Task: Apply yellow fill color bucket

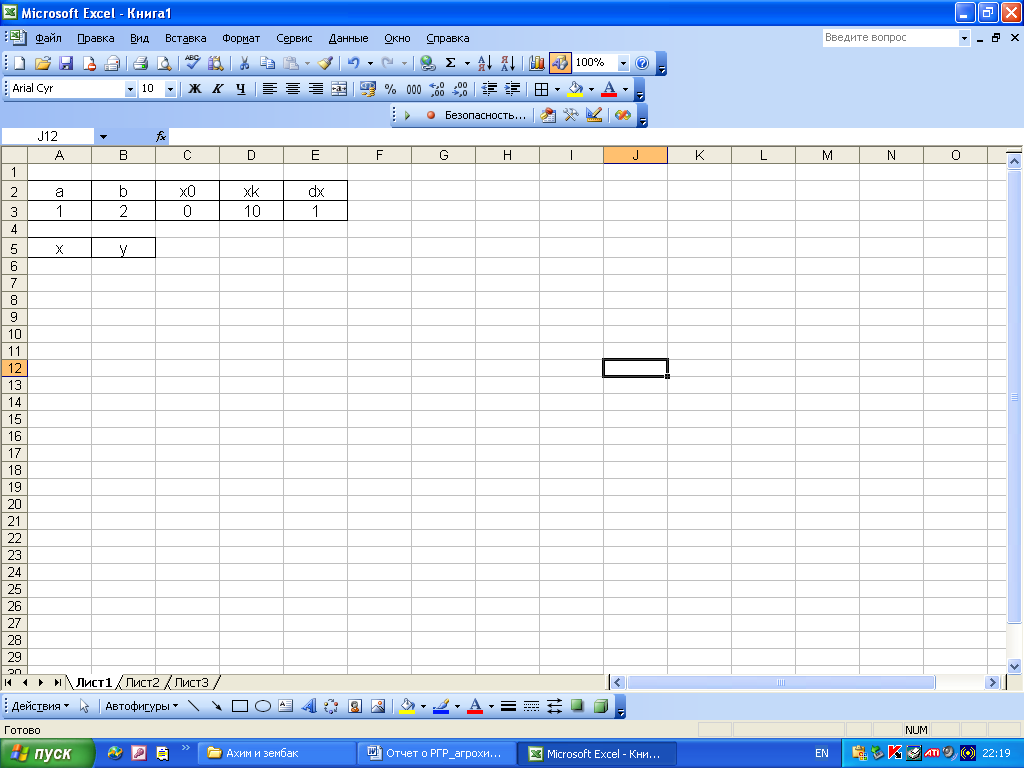Action: pyautogui.click(x=575, y=89)
